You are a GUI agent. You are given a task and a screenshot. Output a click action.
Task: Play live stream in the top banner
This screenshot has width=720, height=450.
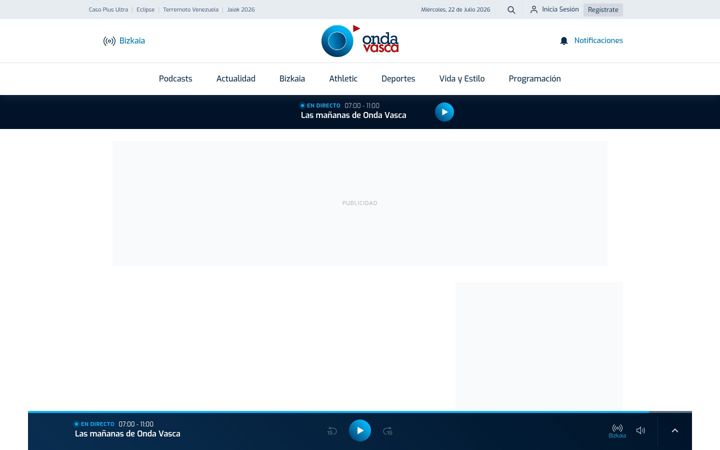(444, 112)
